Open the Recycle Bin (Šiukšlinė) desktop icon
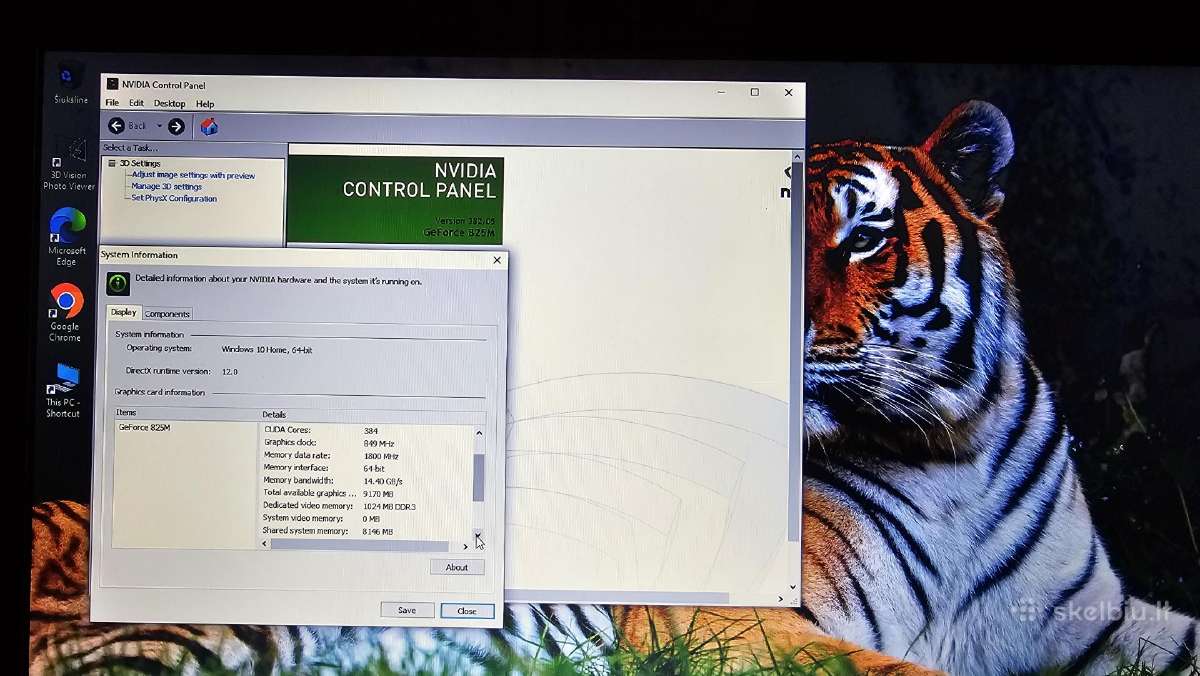 pyautogui.click(x=69, y=84)
